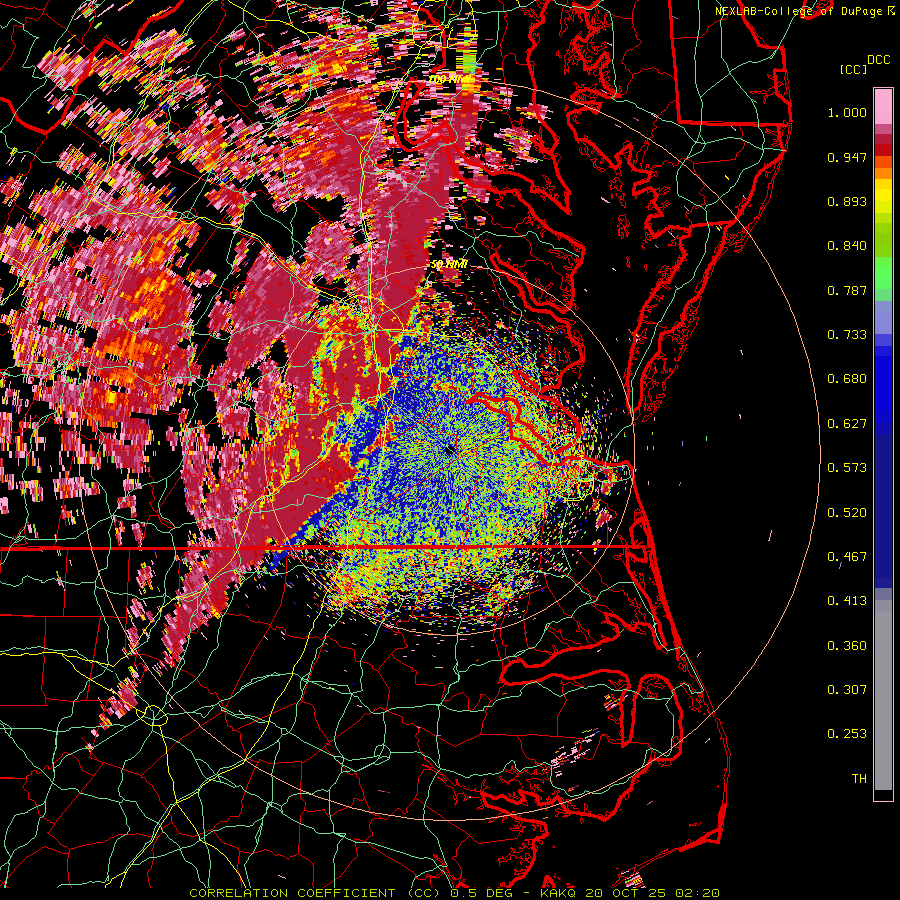Click the 1.000 scale value
Image resolution: width=900 pixels, height=900 pixels.
(847, 112)
